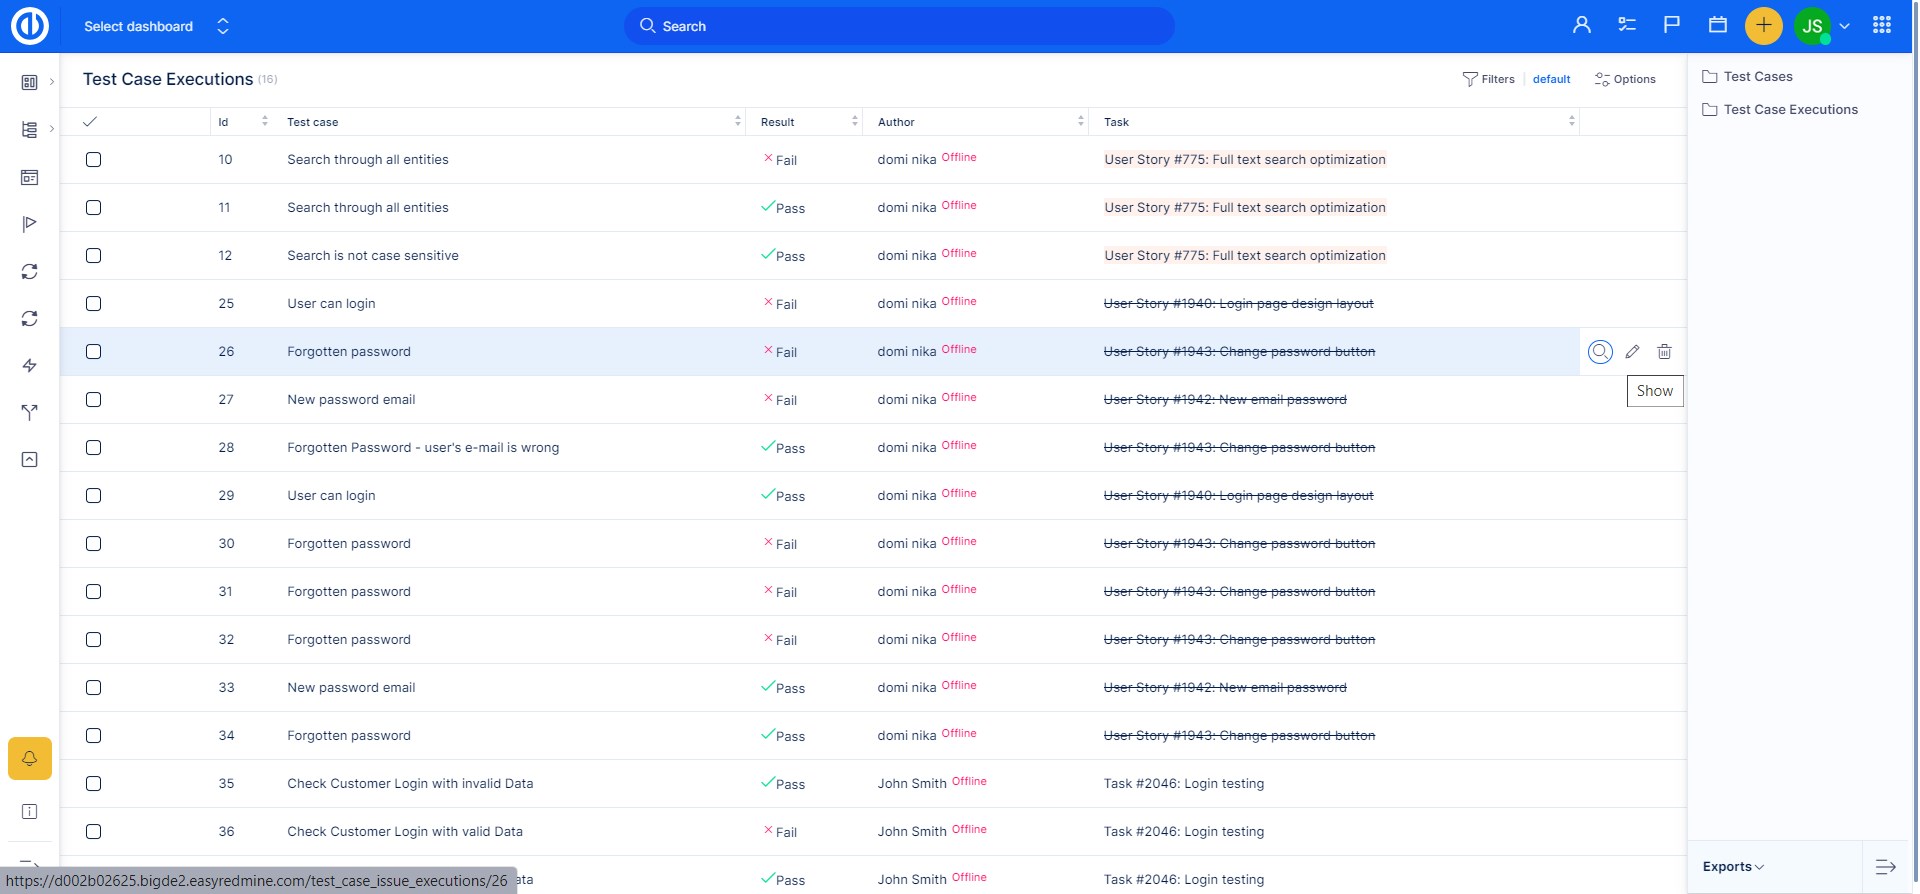1920x894 pixels.
Task: Check the checkbox for execution 10
Action: coord(94,160)
